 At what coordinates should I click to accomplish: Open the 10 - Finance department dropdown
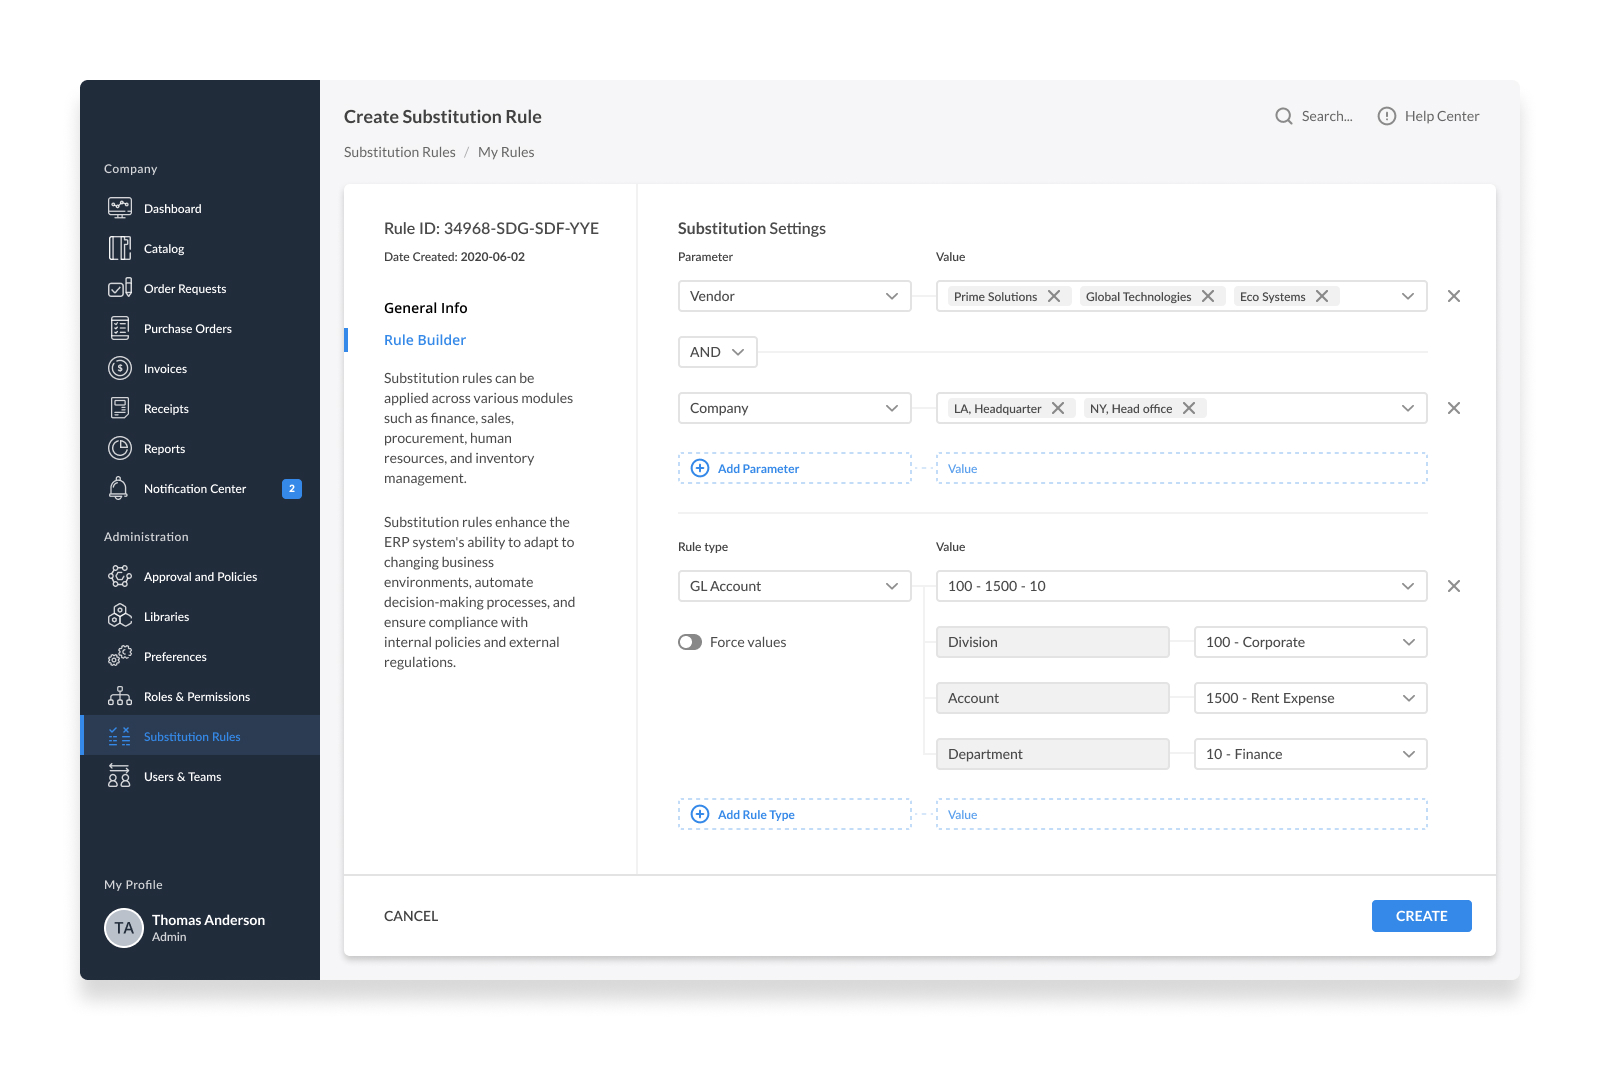click(1311, 754)
